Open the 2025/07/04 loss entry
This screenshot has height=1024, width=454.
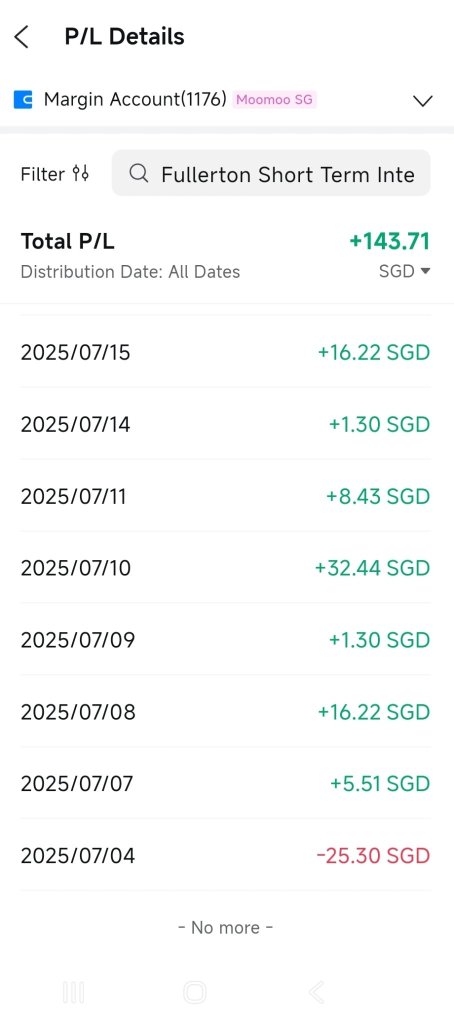click(x=225, y=856)
